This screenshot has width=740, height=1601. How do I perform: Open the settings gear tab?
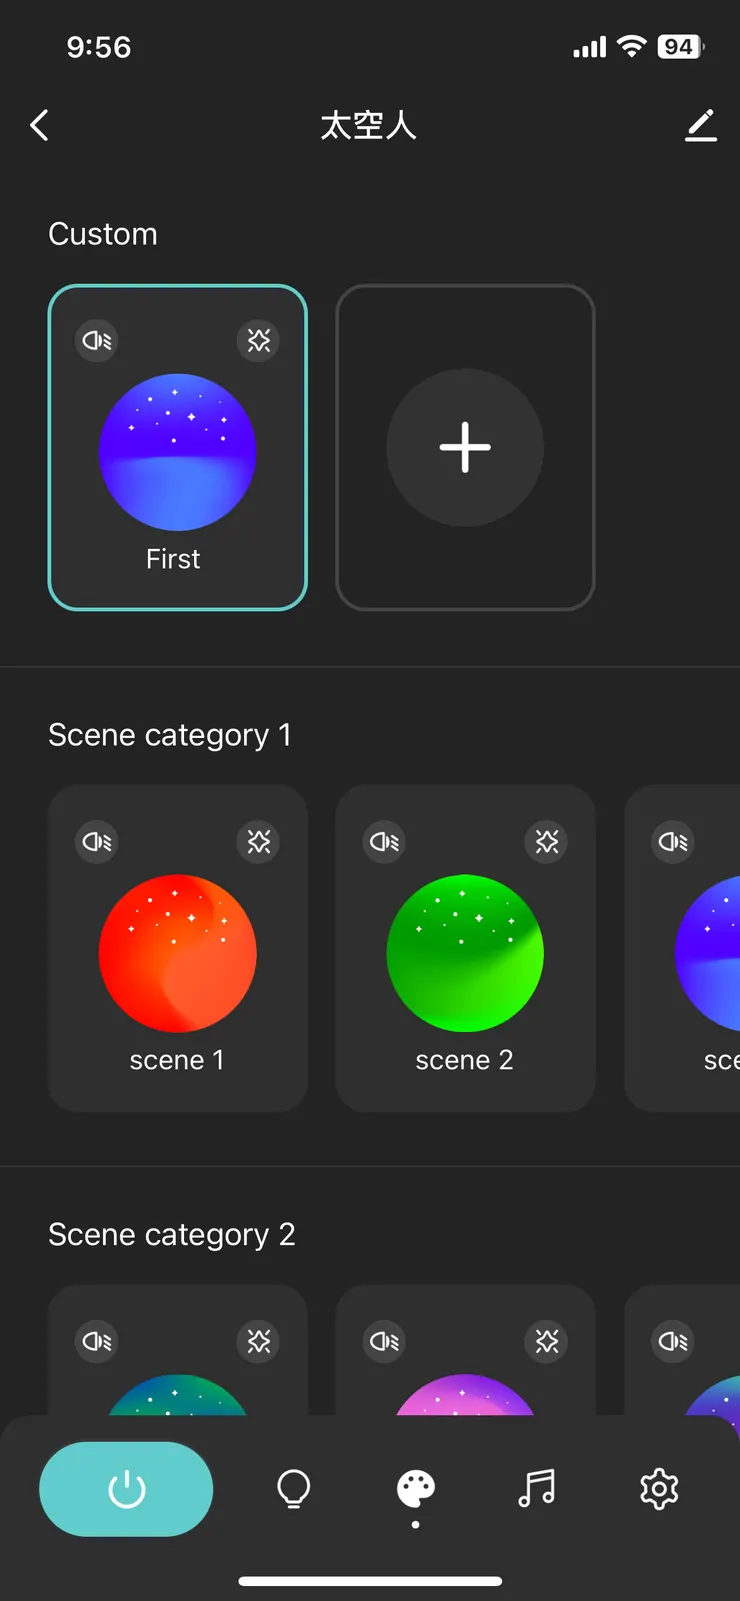pos(659,1489)
